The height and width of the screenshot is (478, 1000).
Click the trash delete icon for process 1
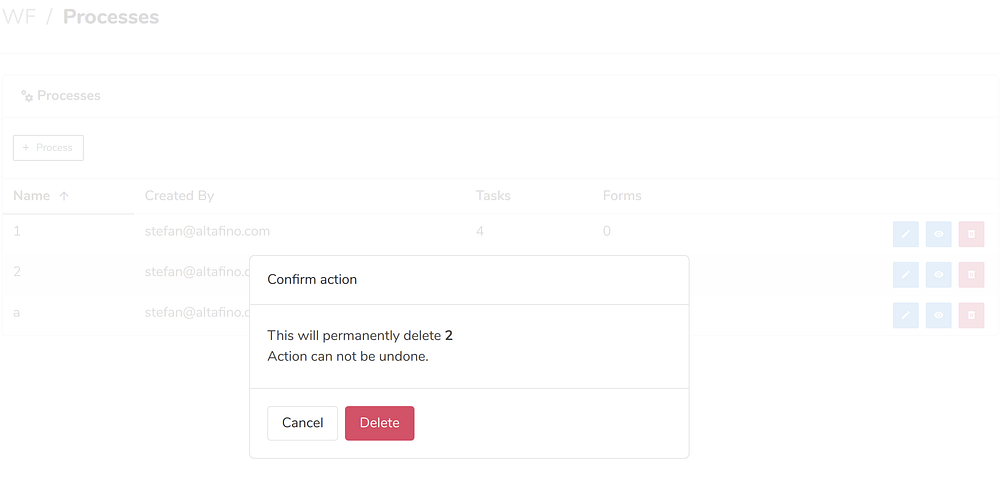point(971,234)
